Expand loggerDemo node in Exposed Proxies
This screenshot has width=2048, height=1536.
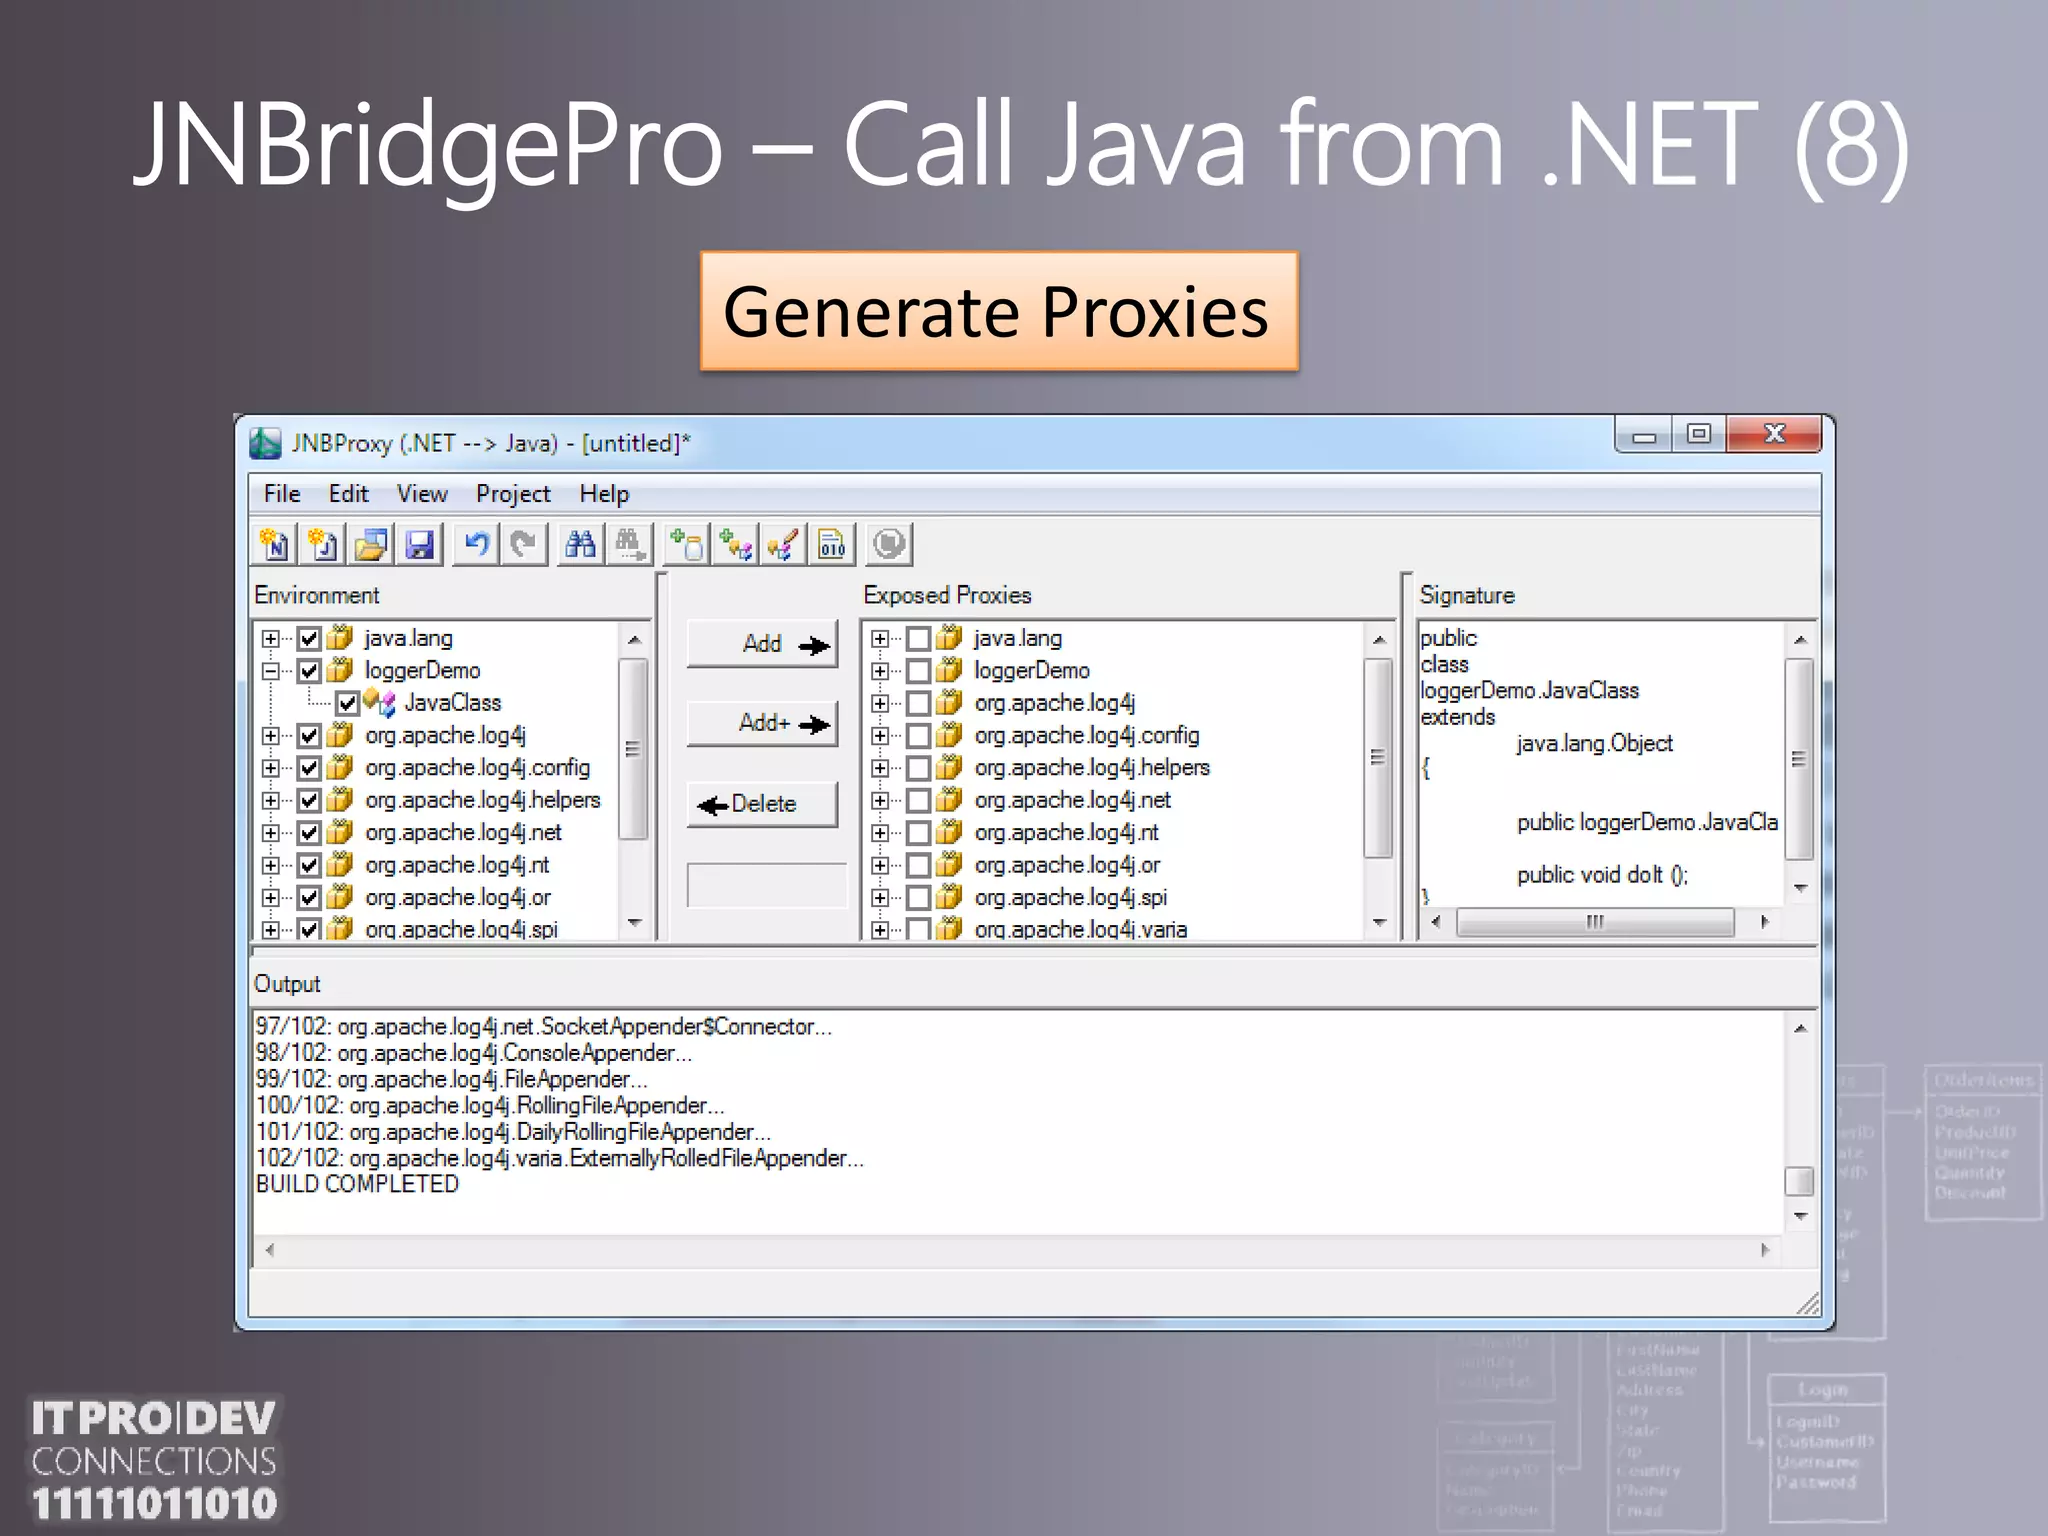coord(879,670)
